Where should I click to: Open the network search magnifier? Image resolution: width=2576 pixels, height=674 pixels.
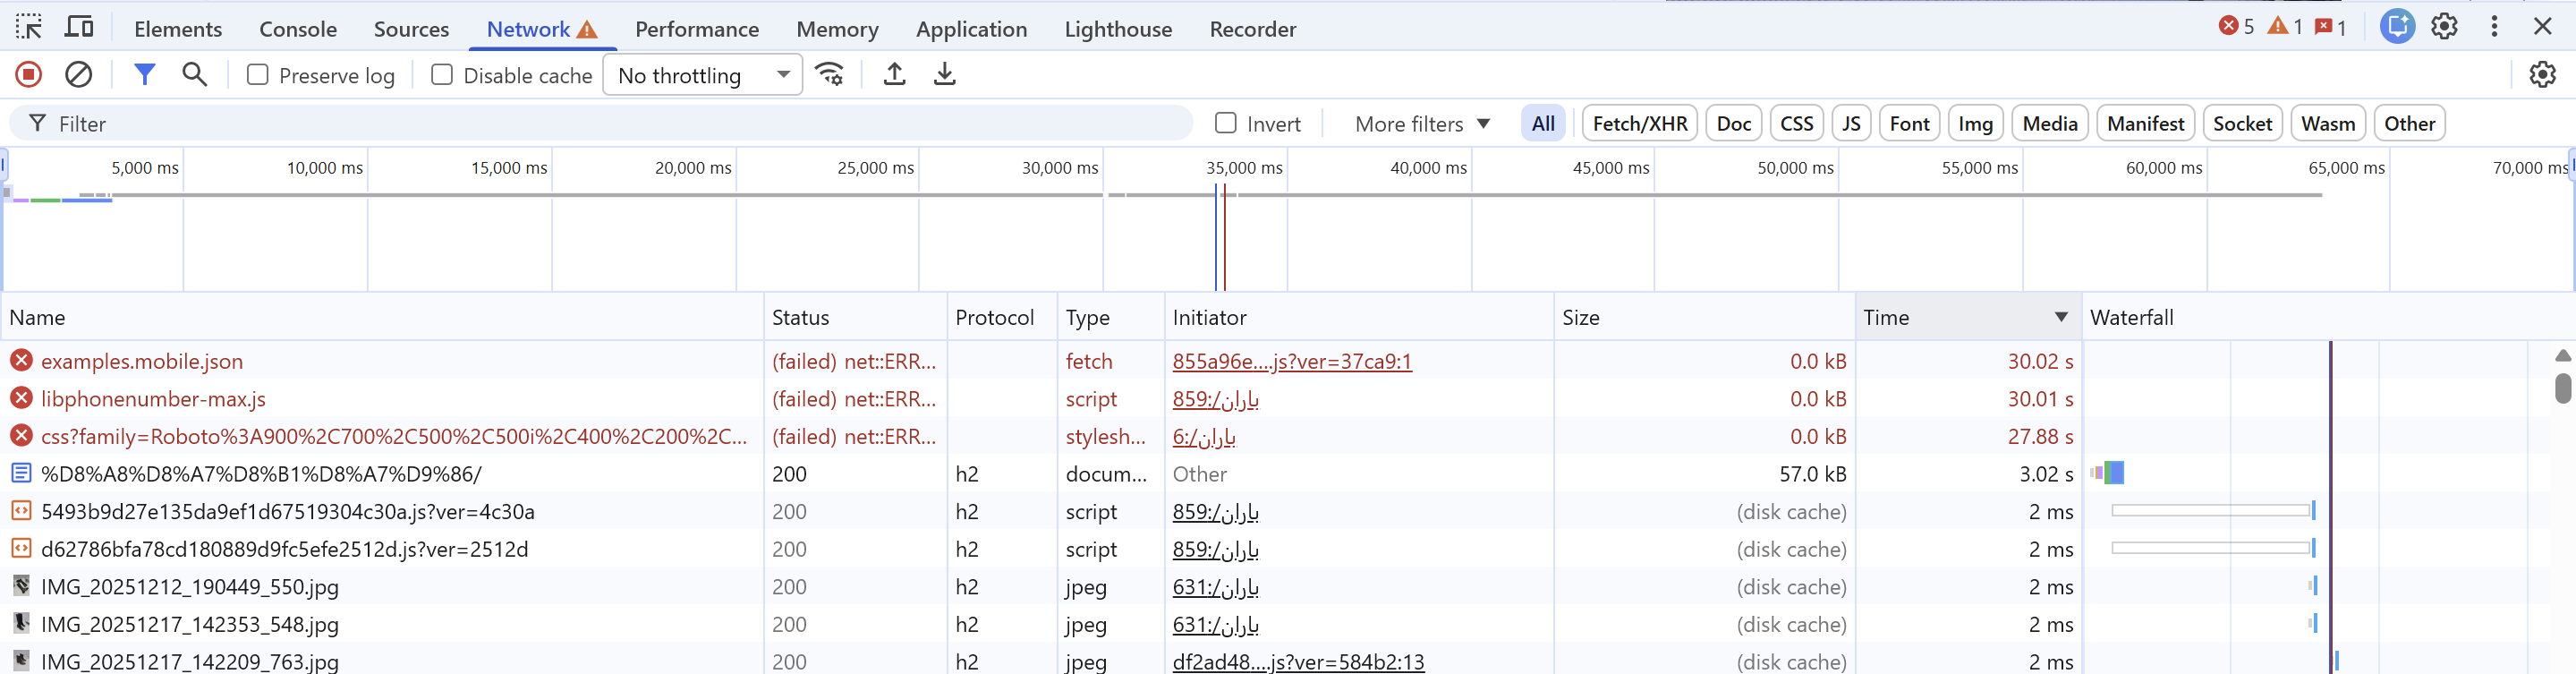[x=195, y=75]
